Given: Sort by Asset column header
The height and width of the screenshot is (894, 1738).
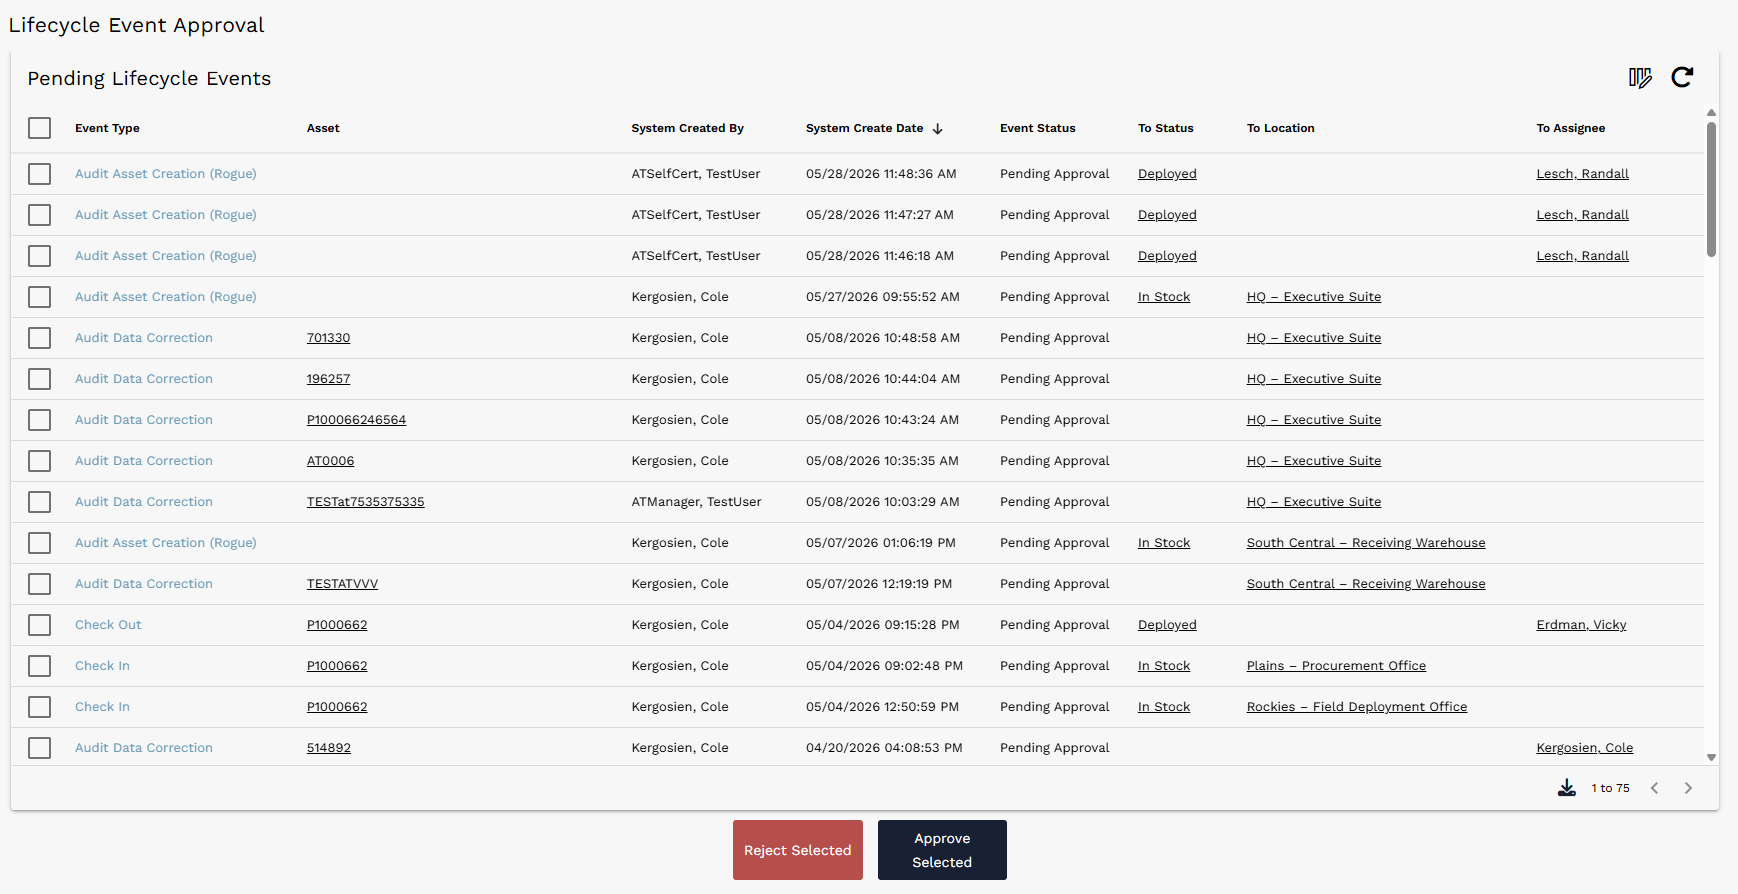Looking at the screenshot, I should 323,128.
